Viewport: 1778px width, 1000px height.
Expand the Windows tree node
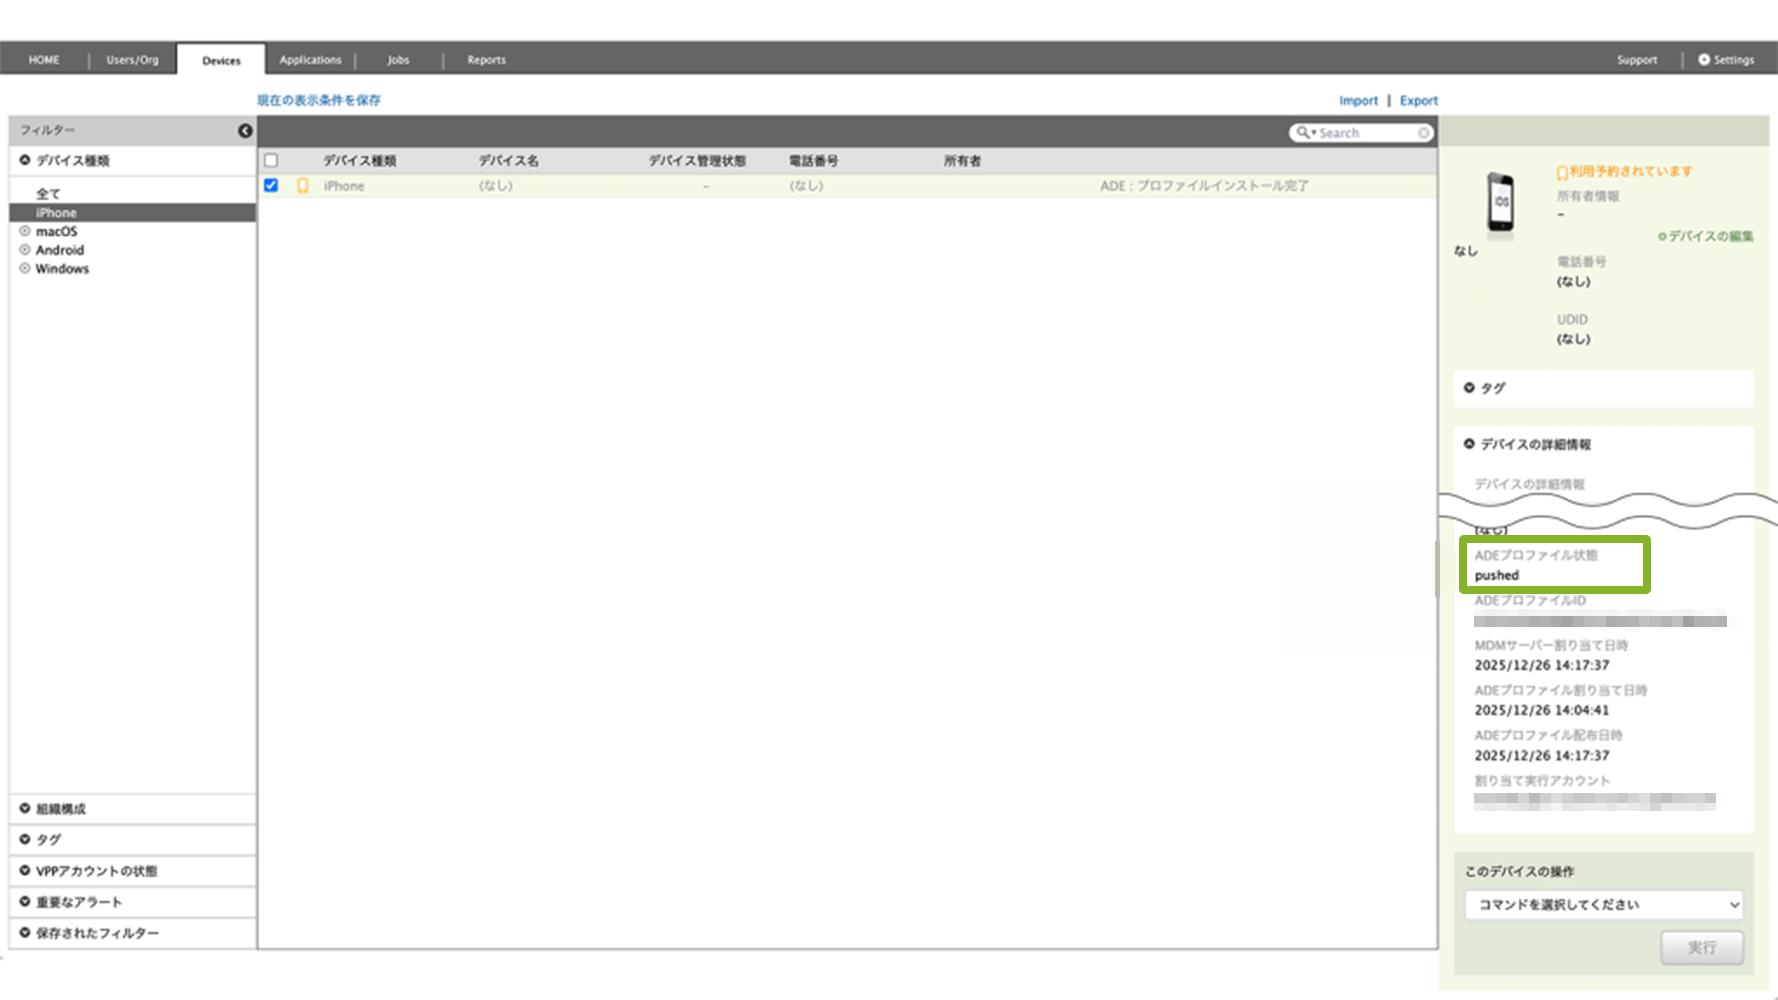point(25,268)
